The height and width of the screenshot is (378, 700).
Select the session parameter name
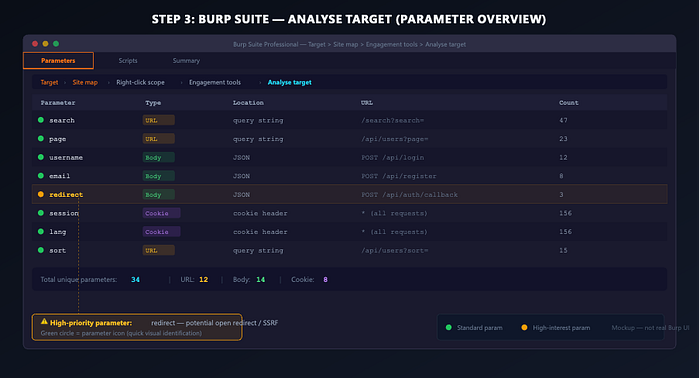point(64,213)
